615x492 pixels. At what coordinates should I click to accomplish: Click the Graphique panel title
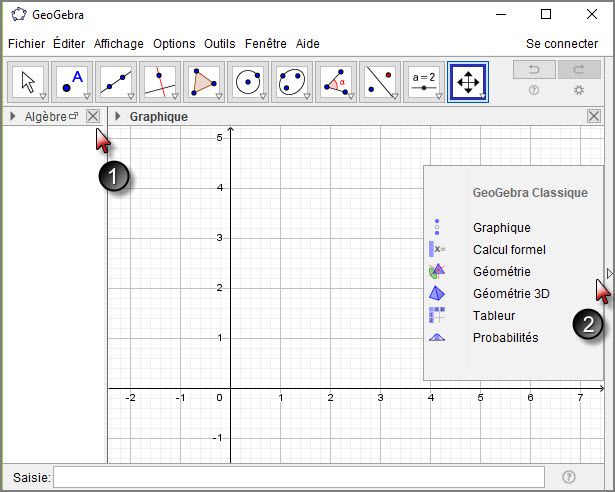pyautogui.click(x=158, y=117)
